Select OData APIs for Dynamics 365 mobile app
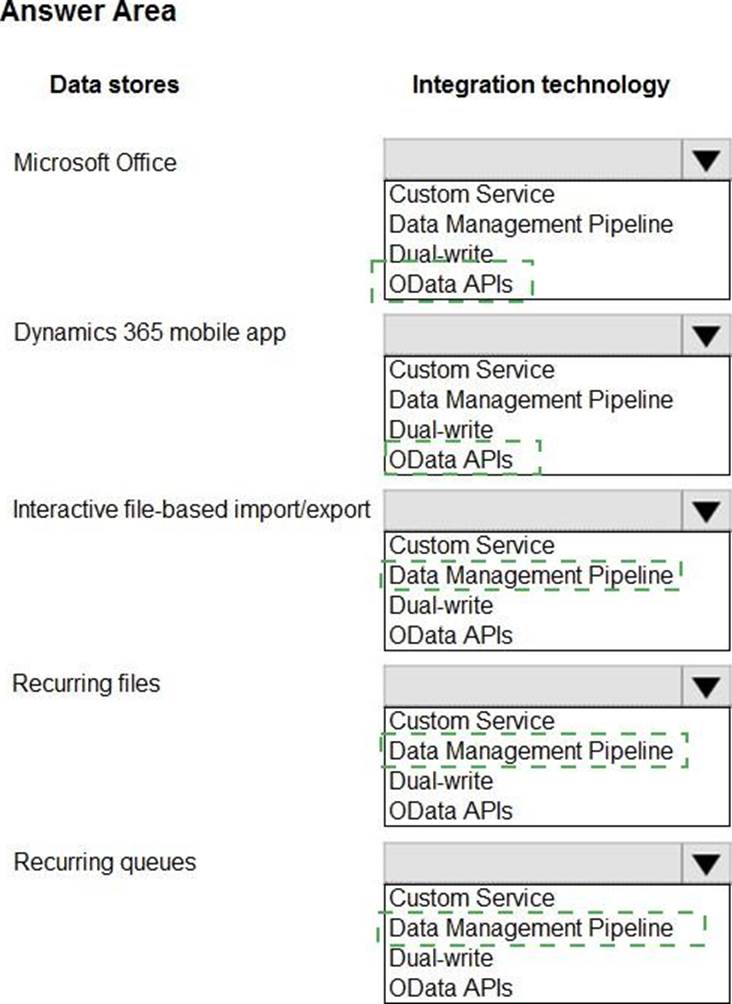732x1004 pixels. click(x=451, y=460)
